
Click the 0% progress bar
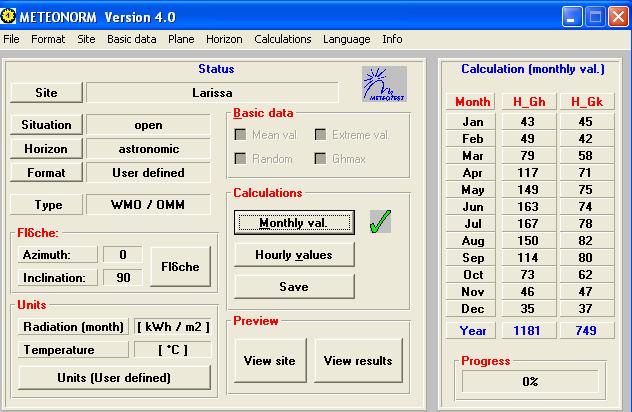click(x=530, y=381)
